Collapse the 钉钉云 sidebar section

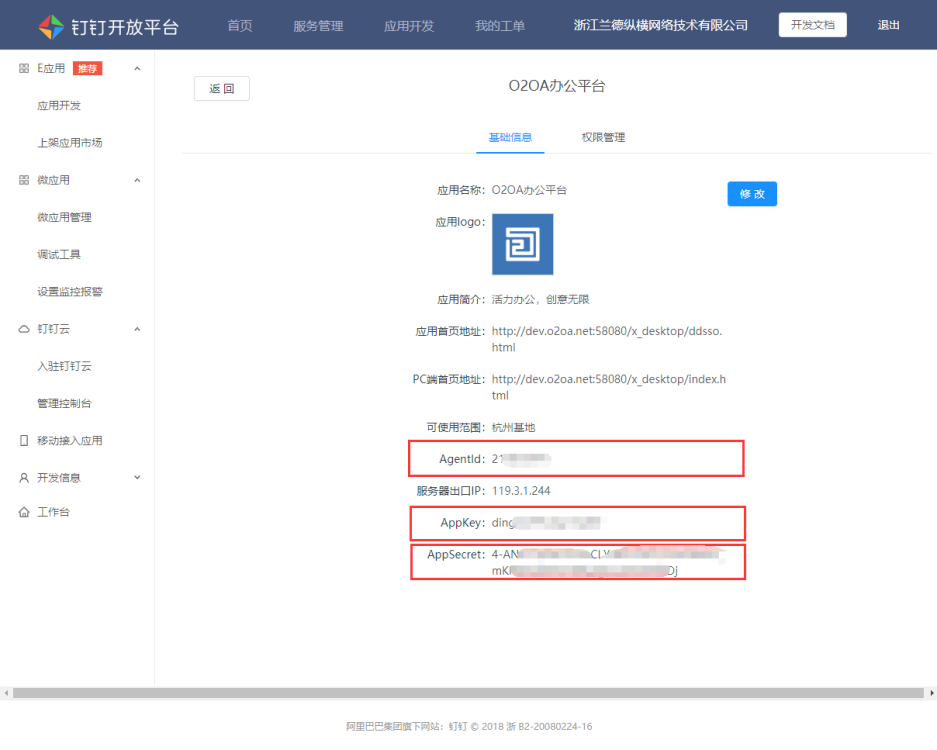click(137, 329)
